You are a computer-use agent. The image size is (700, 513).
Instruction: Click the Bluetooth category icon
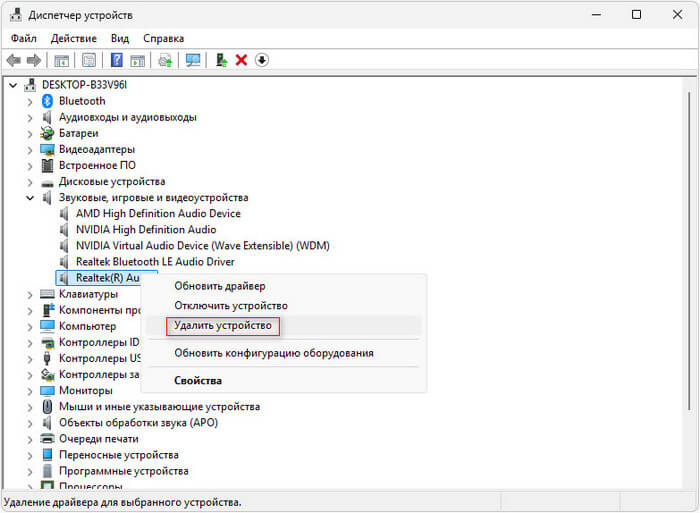tap(47, 101)
